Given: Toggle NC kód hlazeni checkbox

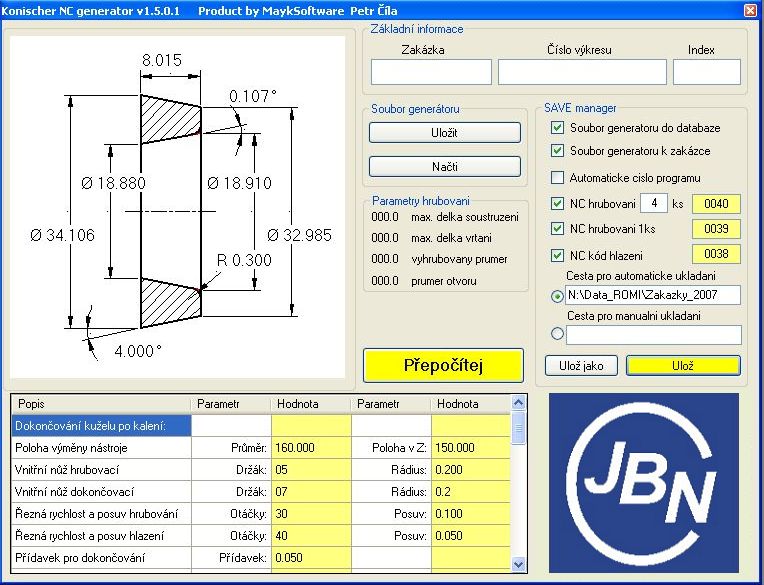Looking at the screenshot, I should point(557,255).
